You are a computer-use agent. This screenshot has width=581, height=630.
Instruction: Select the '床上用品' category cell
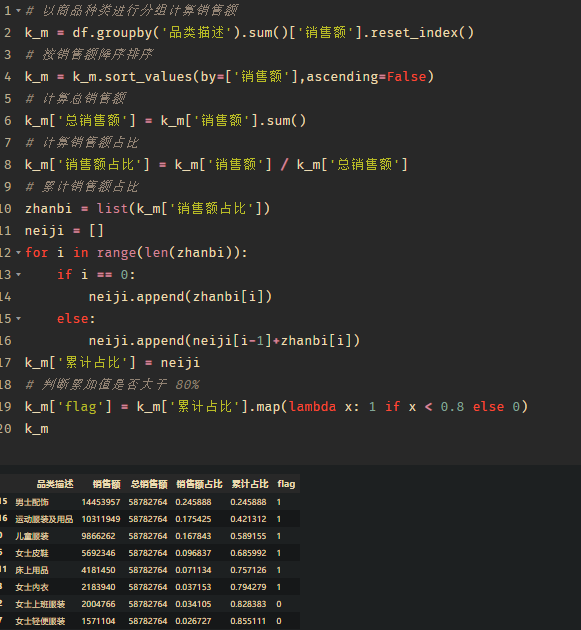pos(32,570)
